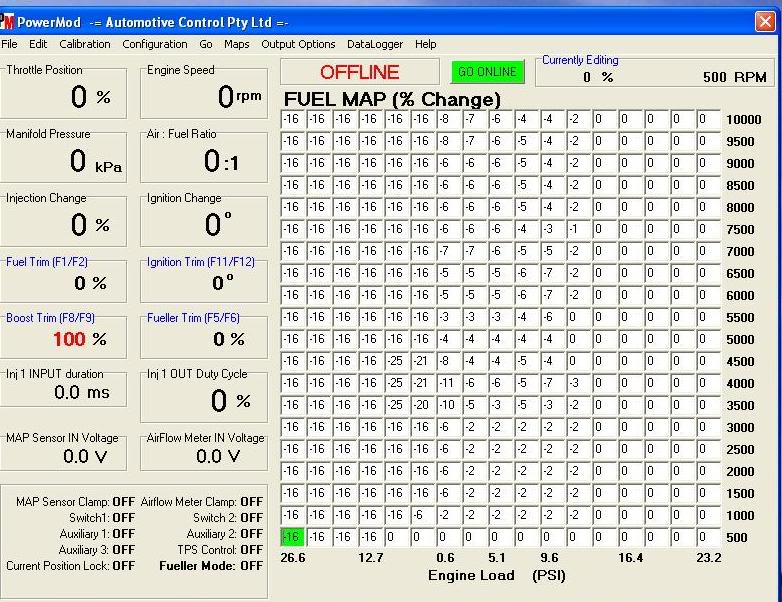Screen dimensions: 782x602
Task: Select the -7 cell in the 10000 RPM row
Action: click(x=474, y=119)
